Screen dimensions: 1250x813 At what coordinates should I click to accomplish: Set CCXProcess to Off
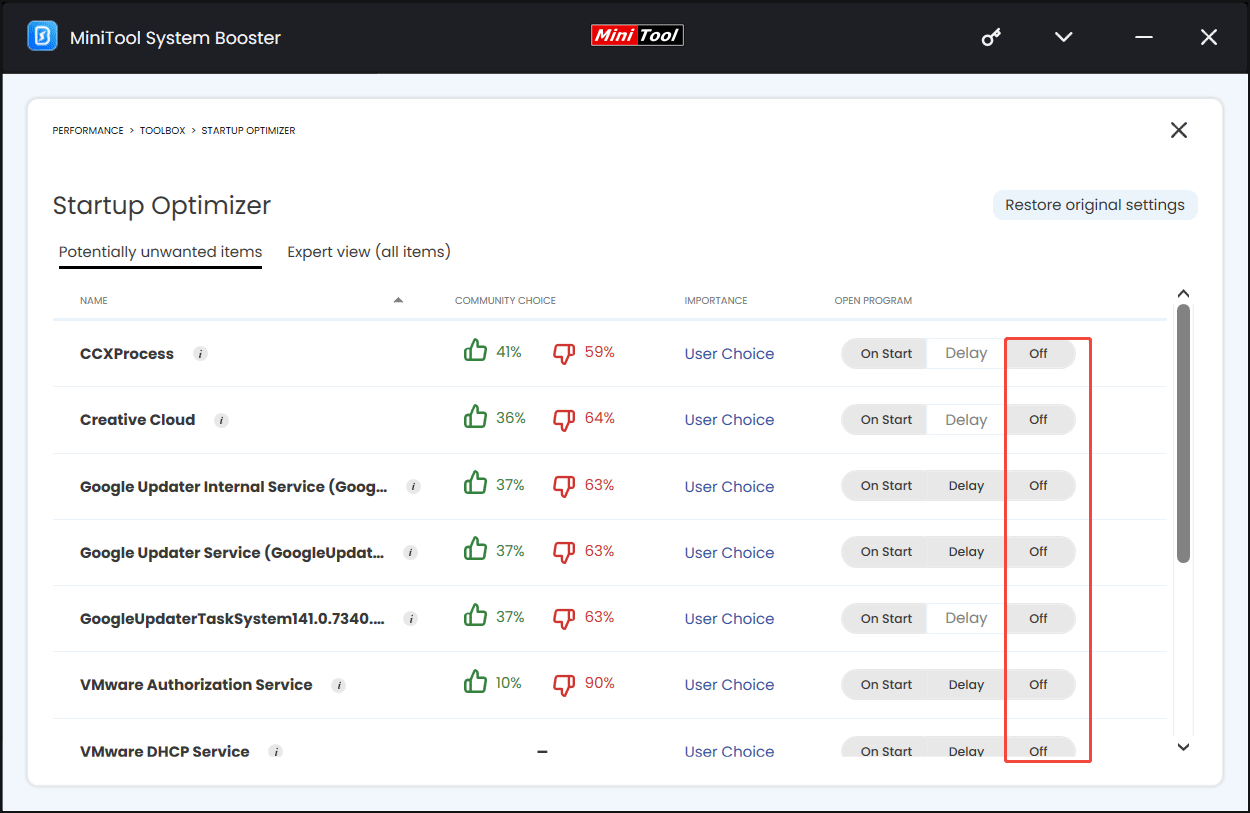coord(1039,354)
